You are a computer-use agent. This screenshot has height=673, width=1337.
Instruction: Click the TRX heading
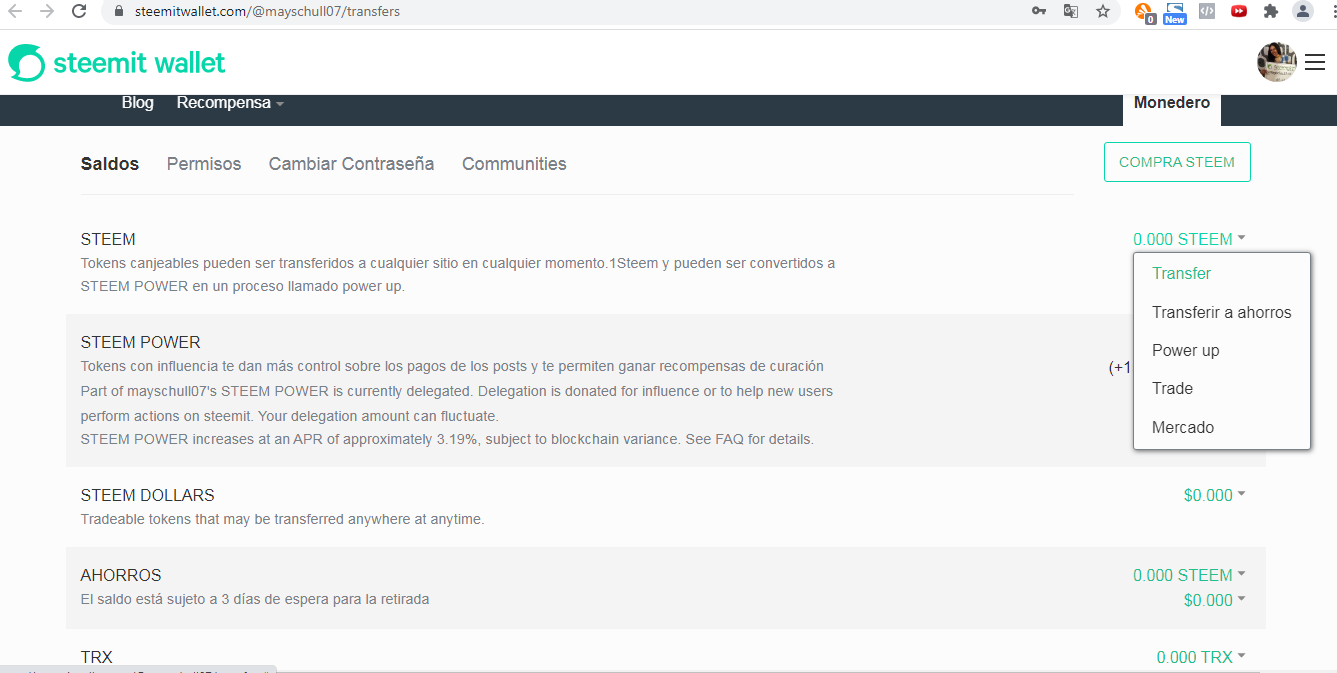point(97,657)
